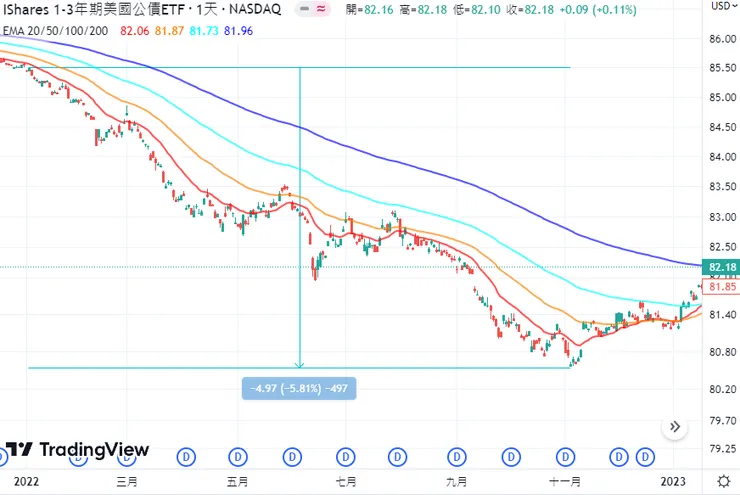Click the red price label 81.85
740x495 pixels.
pos(721,287)
